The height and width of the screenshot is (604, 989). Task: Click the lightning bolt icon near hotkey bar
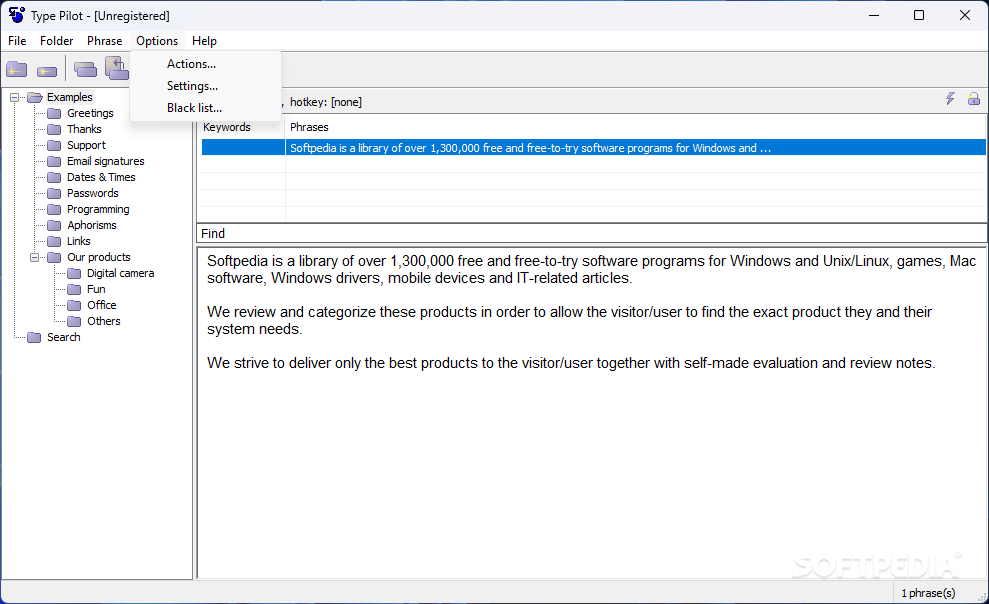click(x=951, y=98)
